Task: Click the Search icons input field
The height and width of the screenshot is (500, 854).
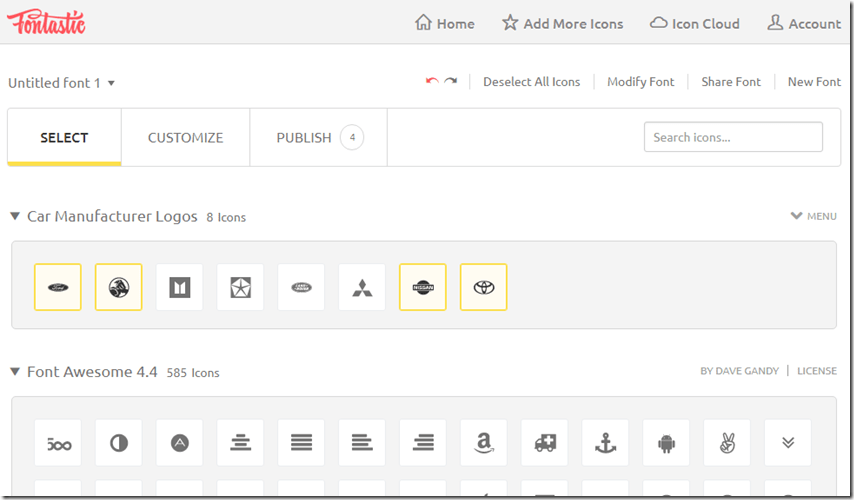Action: click(x=733, y=137)
